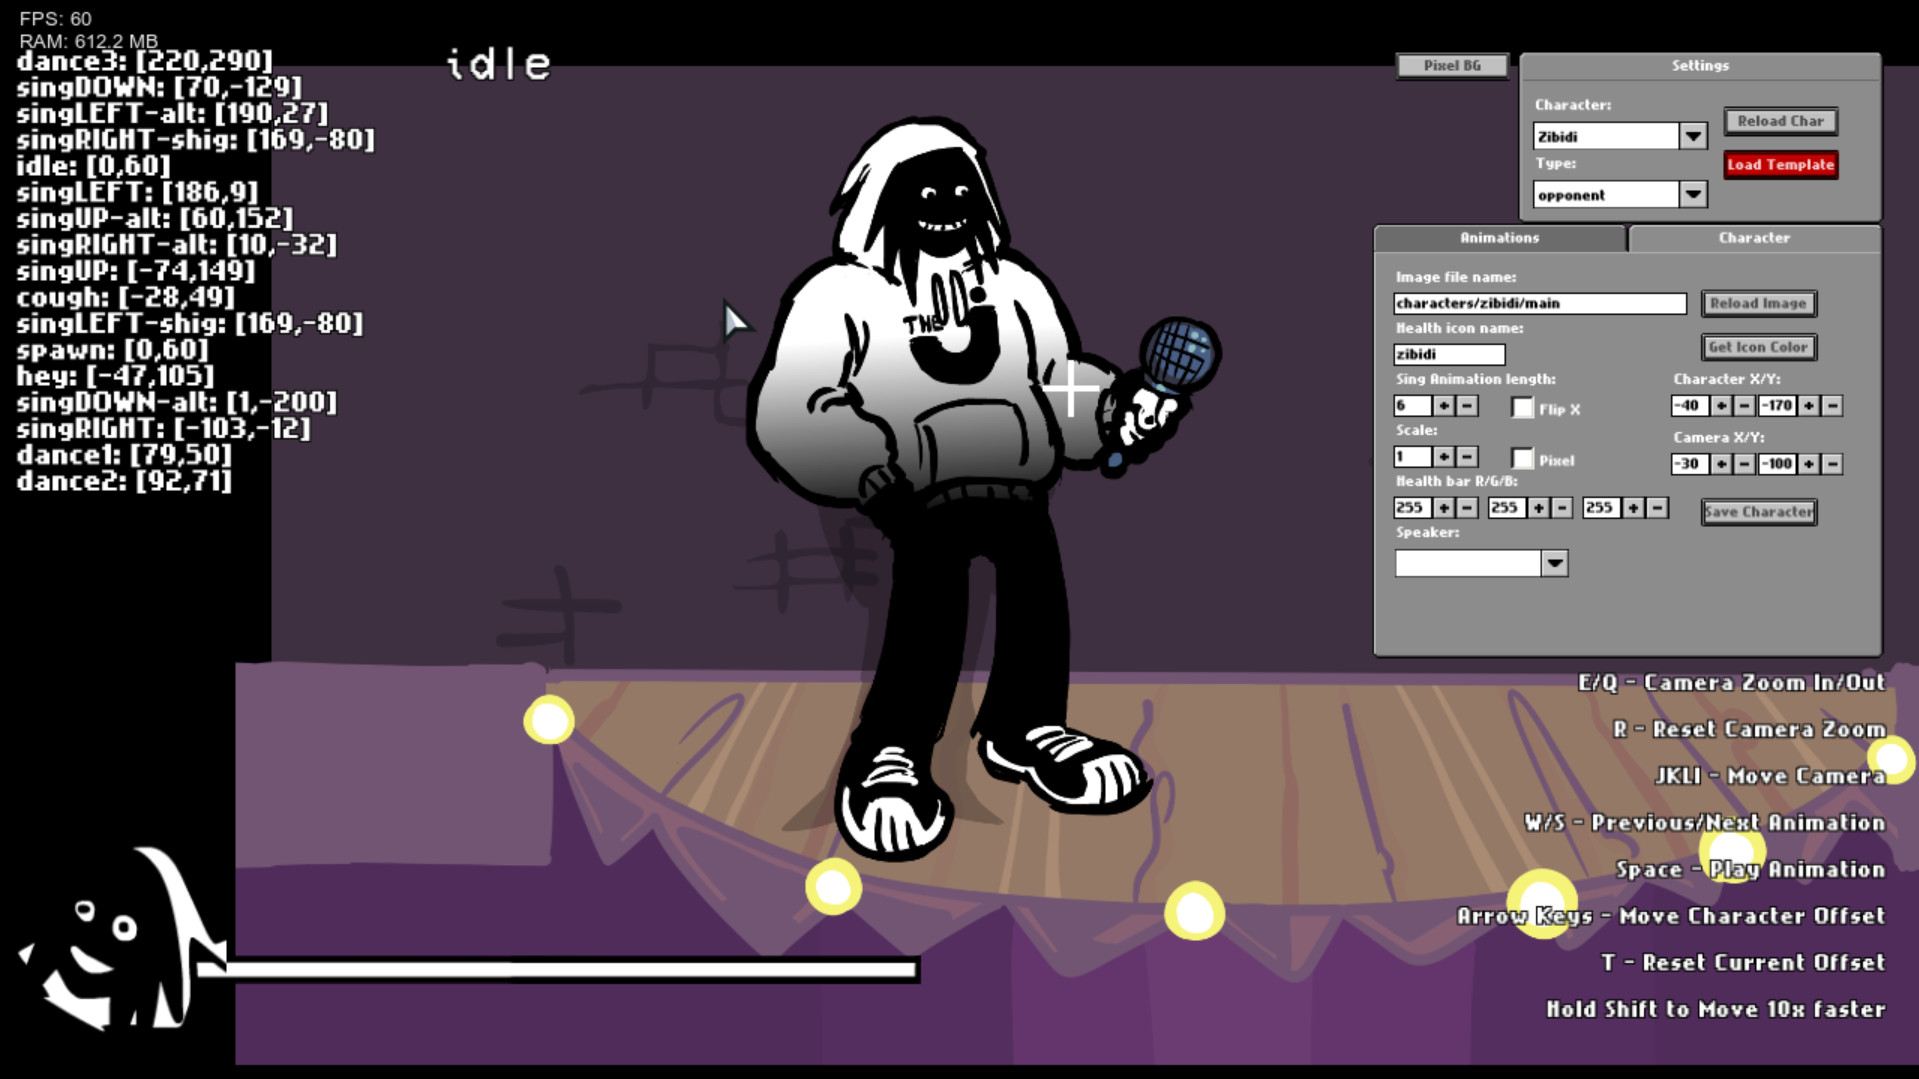Click the 'hey: [-47,105]' offset entry
The width and height of the screenshot is (1919, 1079).
(115, 375)
